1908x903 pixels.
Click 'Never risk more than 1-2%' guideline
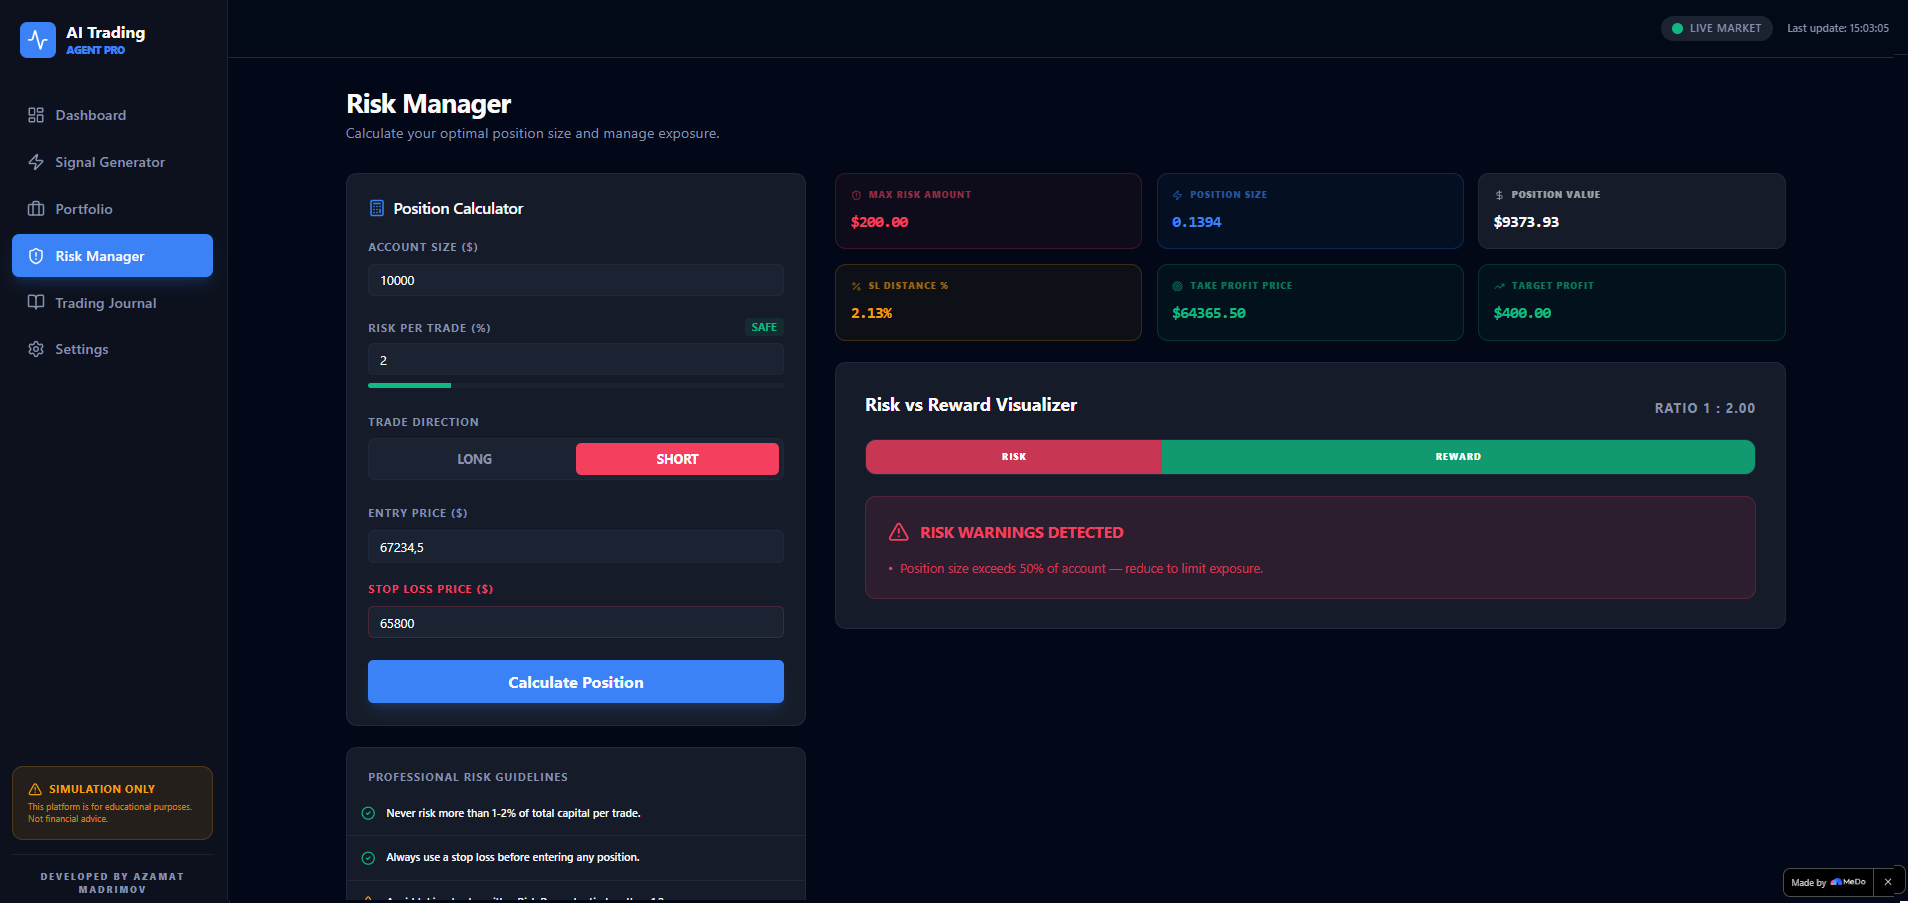(513, 813)
